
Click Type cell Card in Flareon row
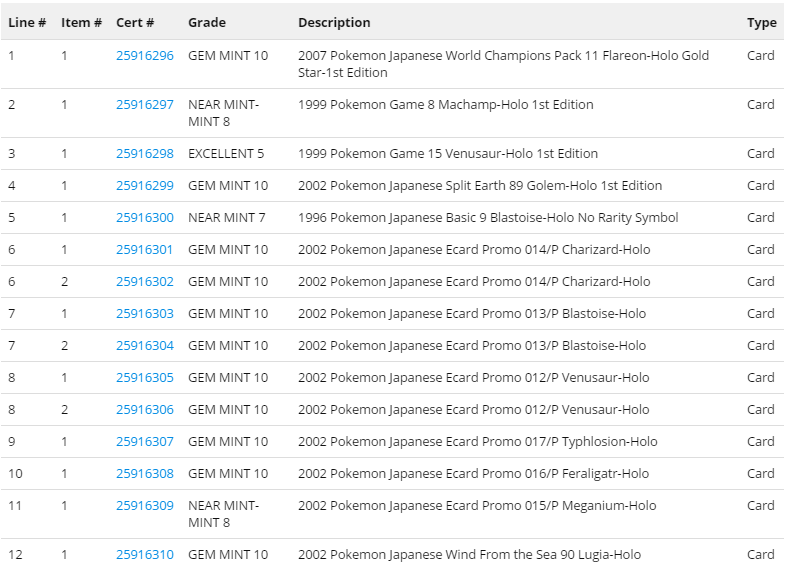coord(761,56)
